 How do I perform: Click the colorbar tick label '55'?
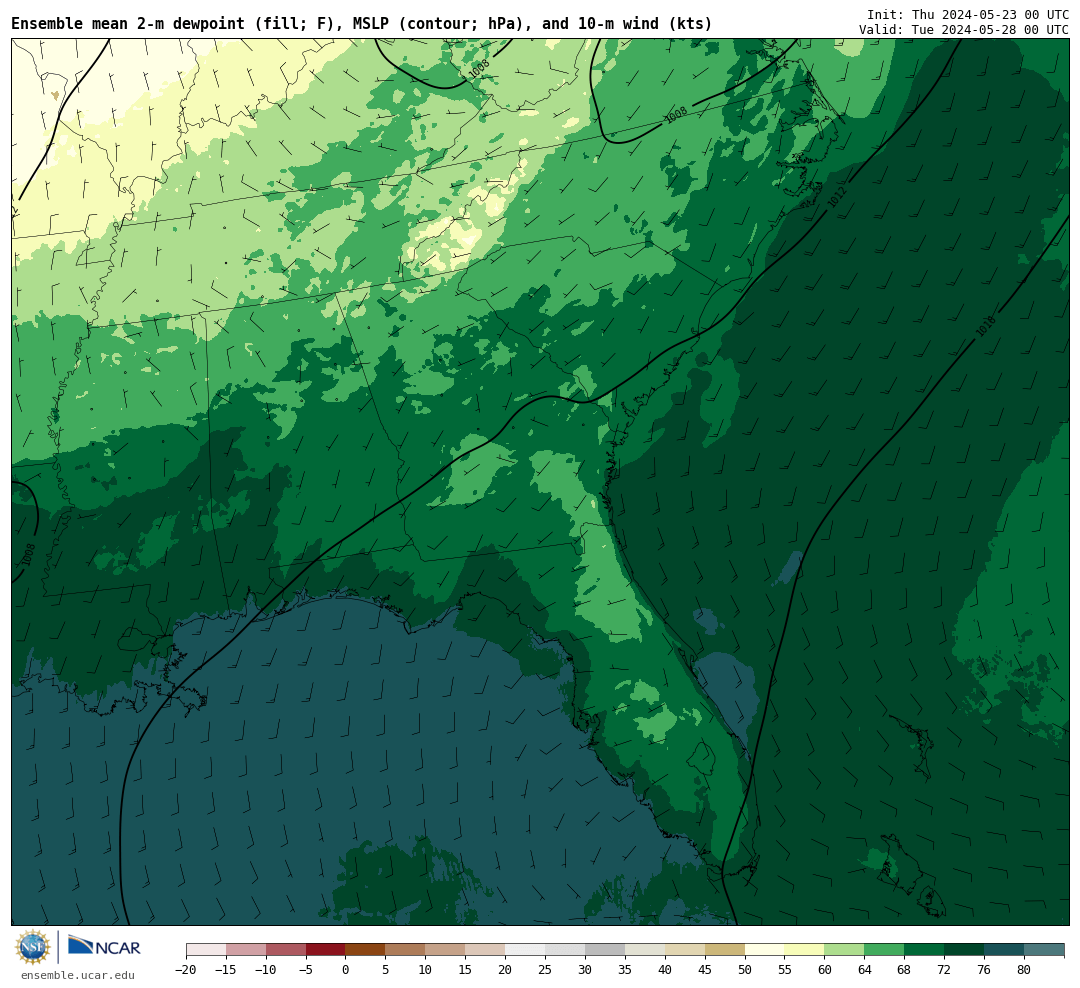785,970
